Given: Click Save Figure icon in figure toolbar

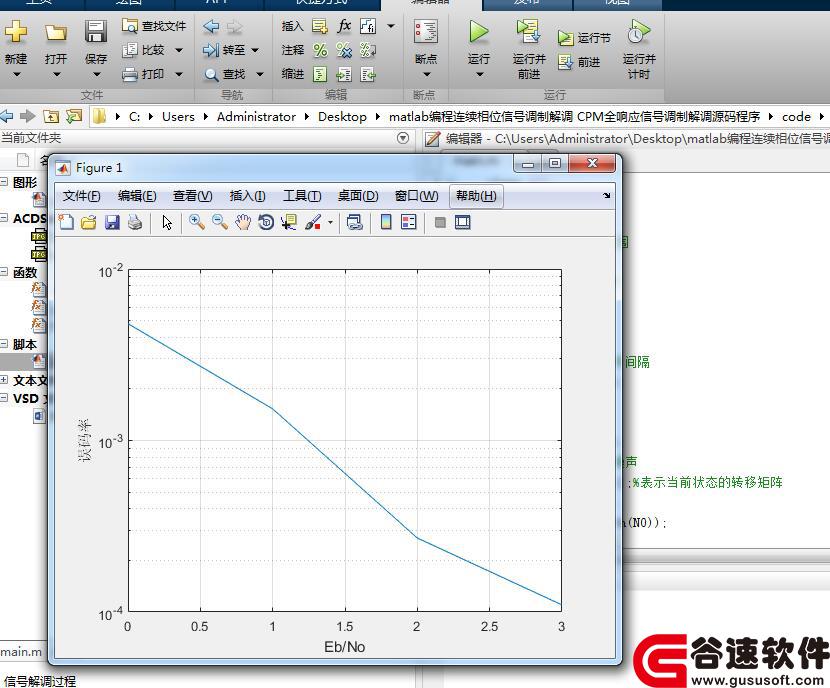Looking at the screenshot, I should pyautogui.click(x=112, y=222).
